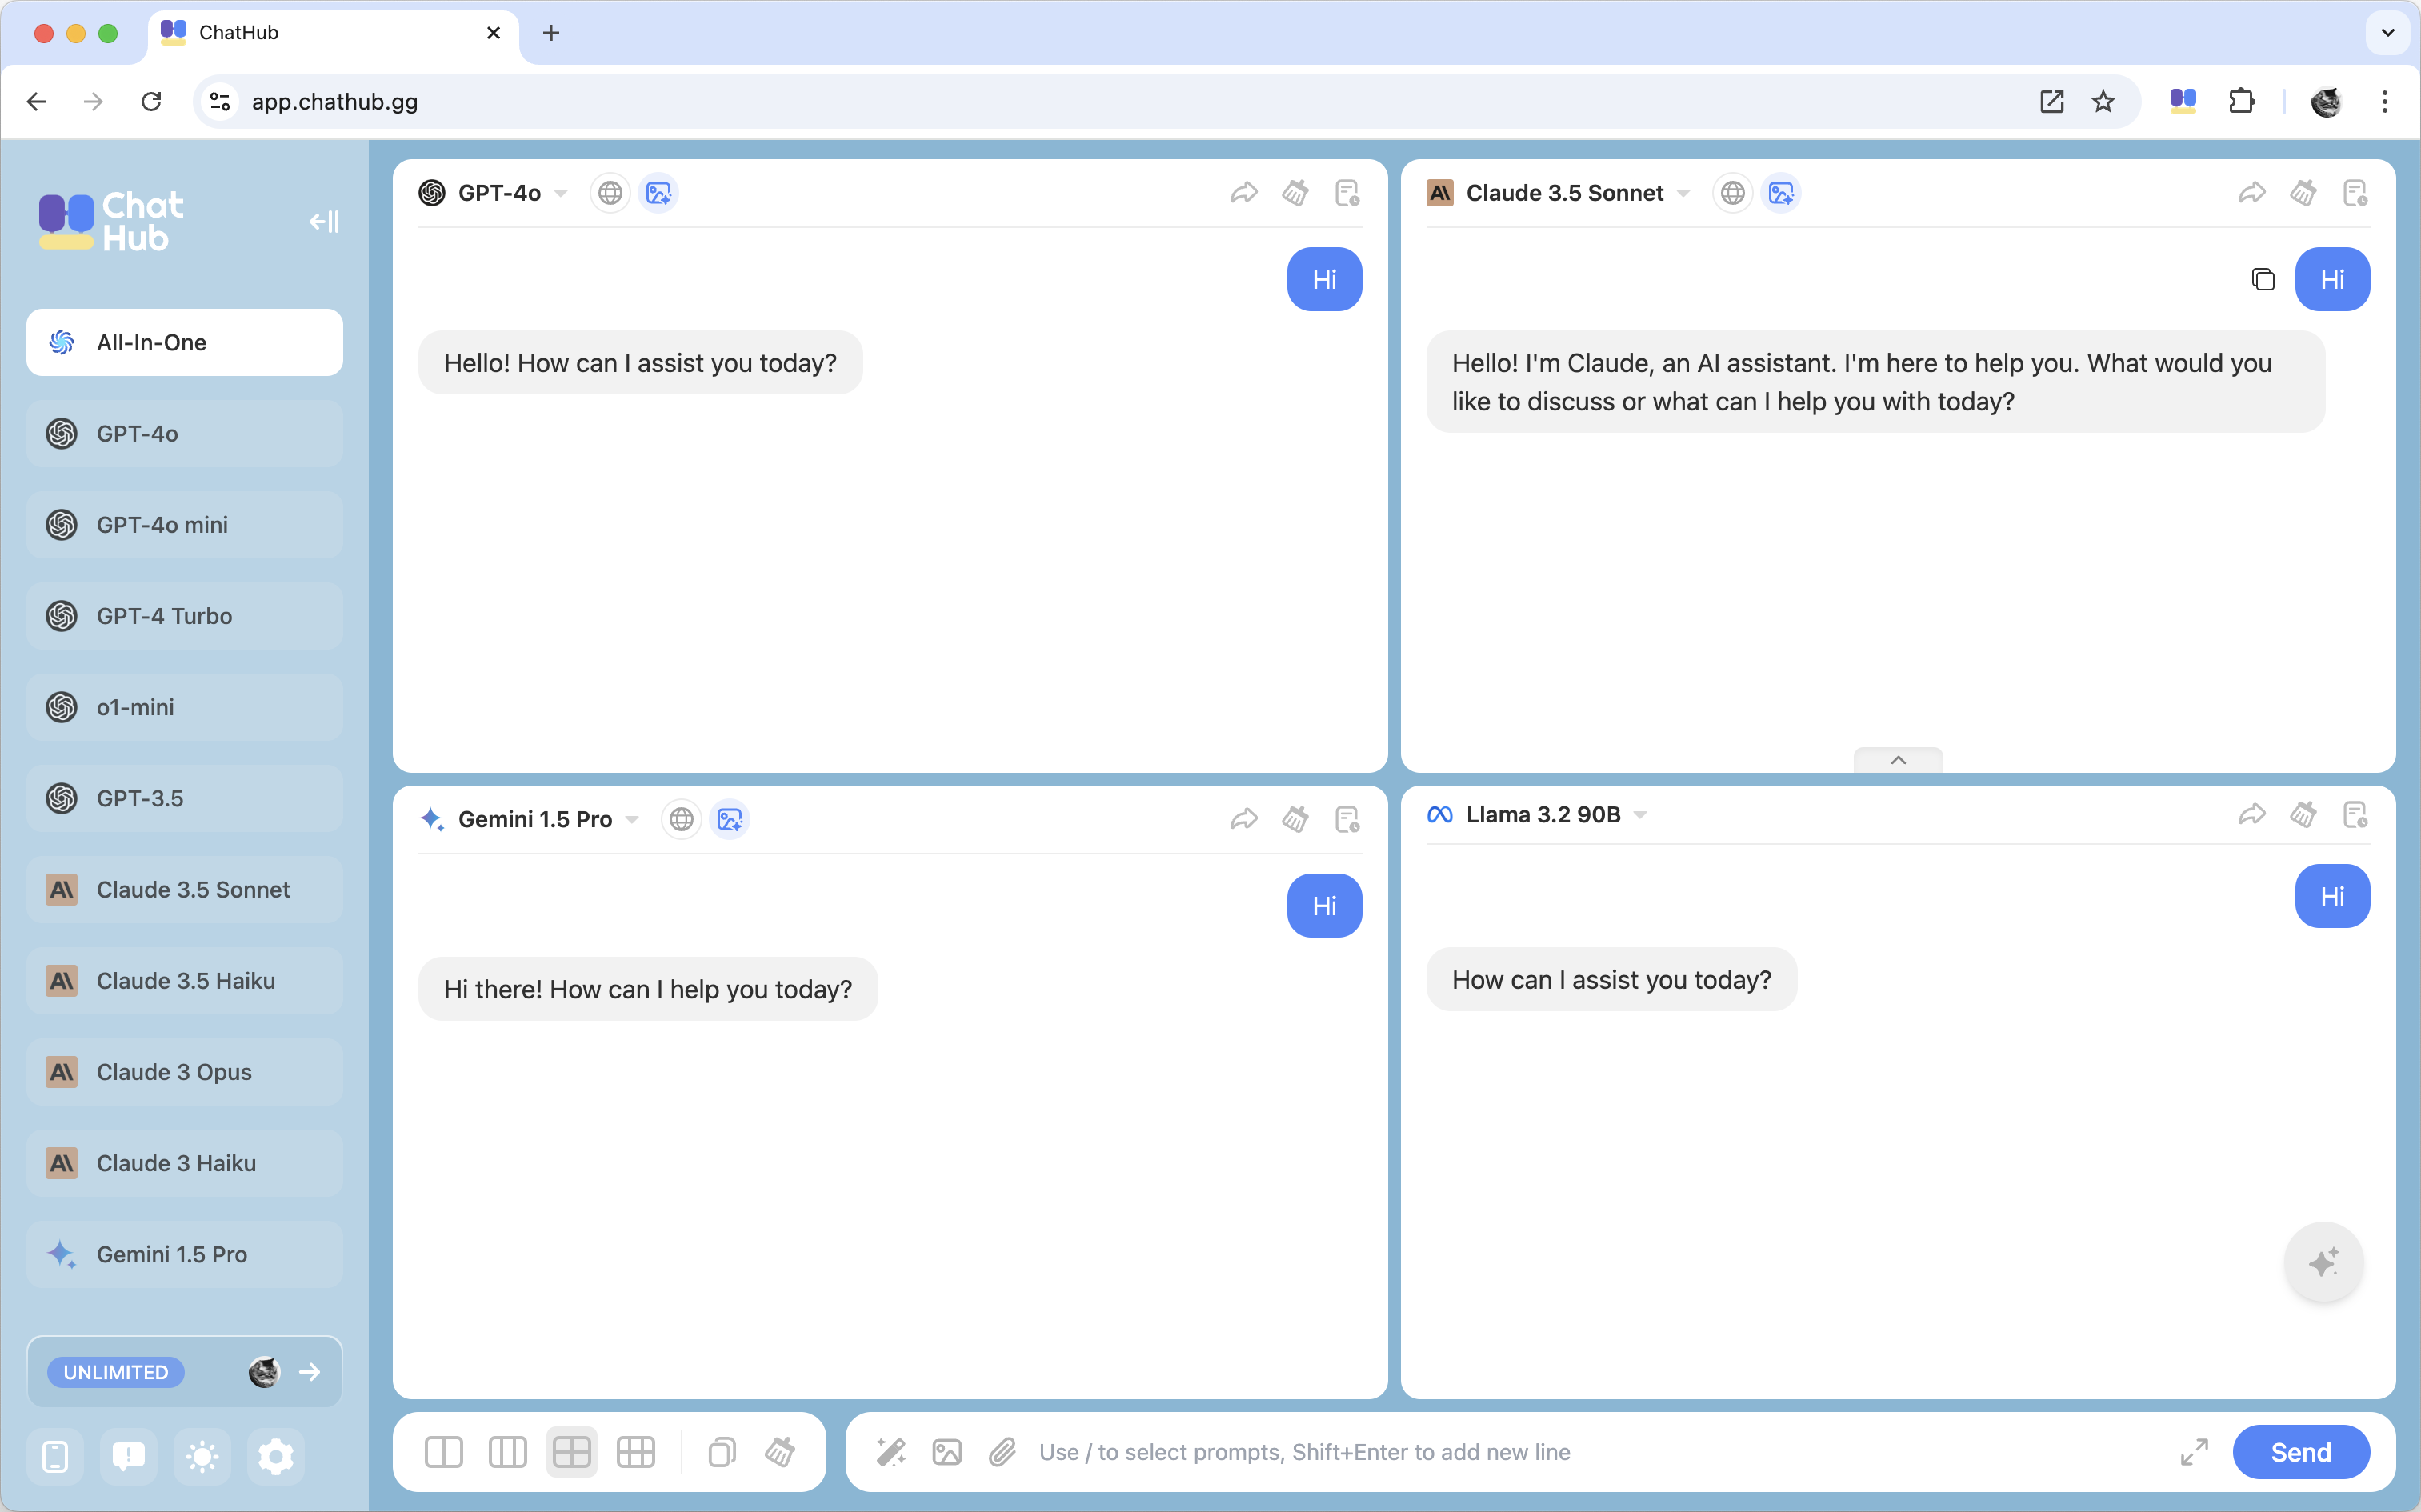Screen dimensions: 2421x1512
Task: Click the Send button
Action: tap(2300, 1451)
